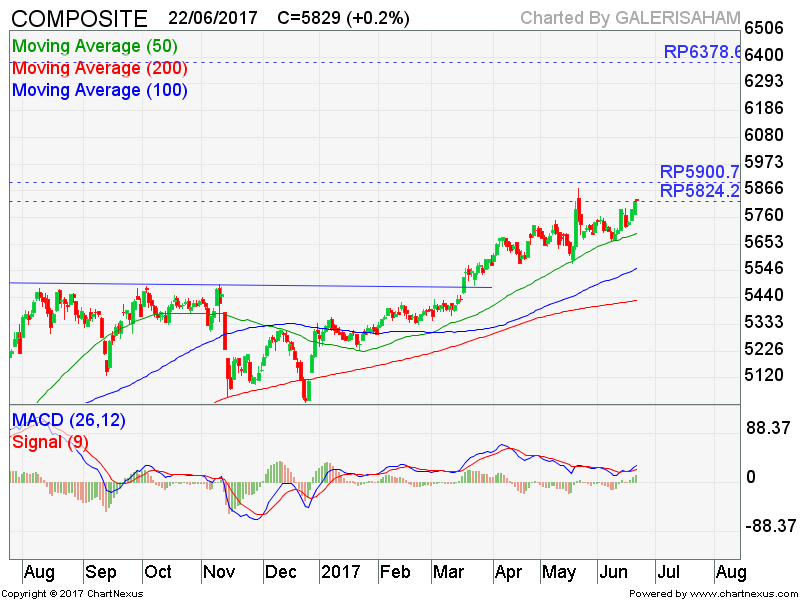
Task: Select the Jul marker on the time axis
Action: pyautogui.click(x=667, y=572)
